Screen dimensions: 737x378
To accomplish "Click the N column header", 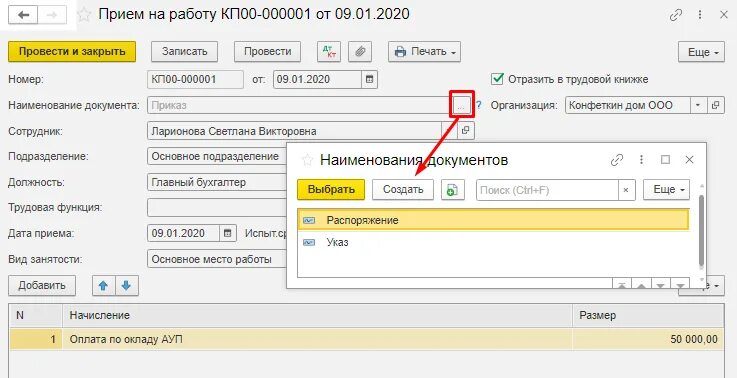I will click(x=36, y=315).
